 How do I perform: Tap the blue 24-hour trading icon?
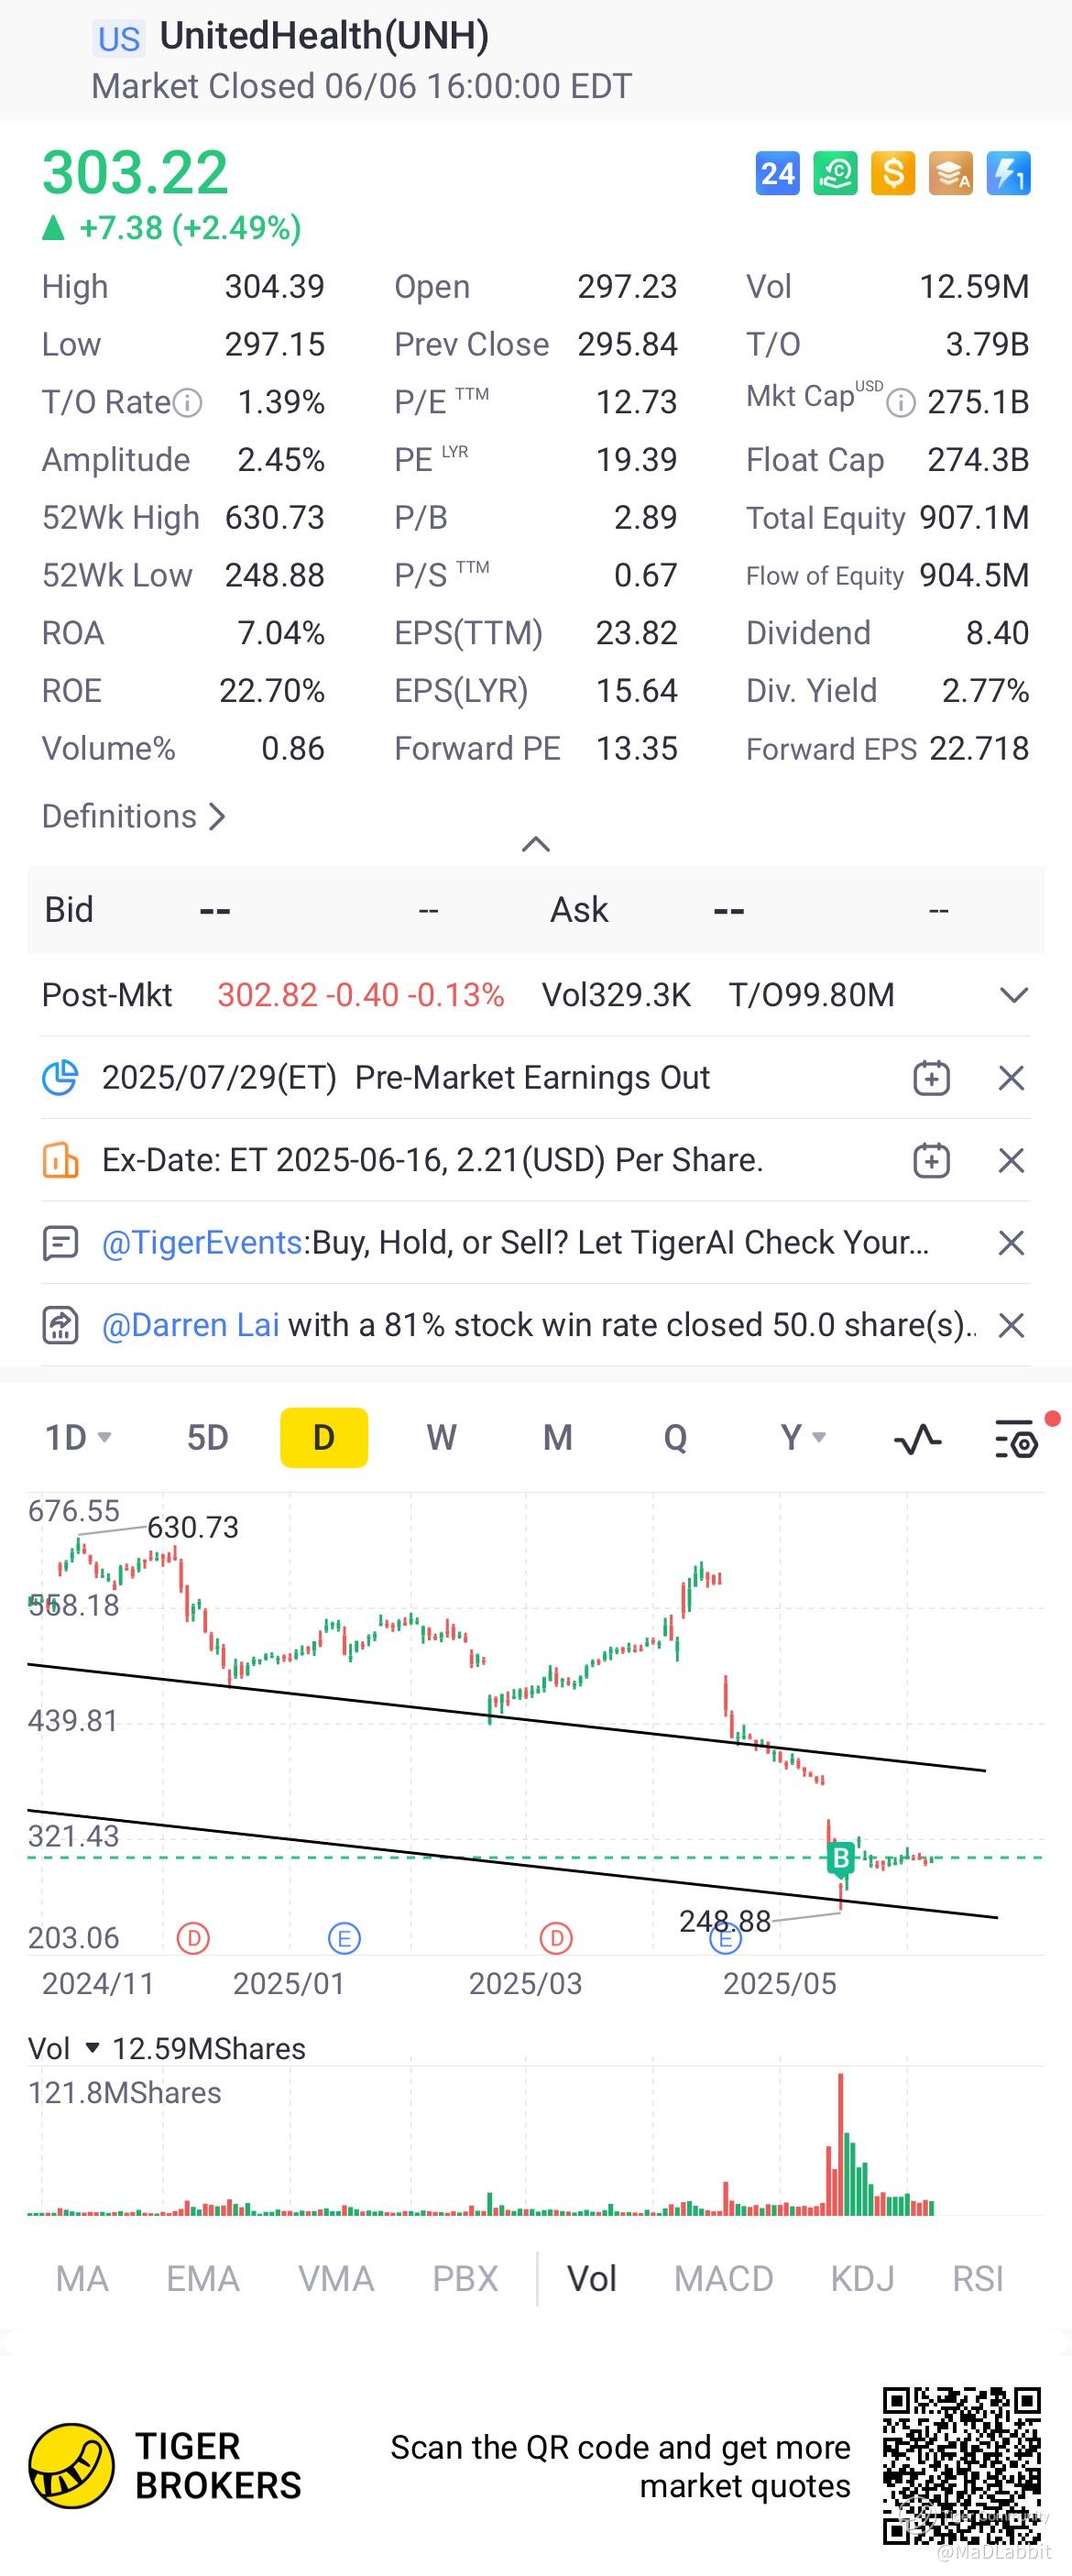click(777, 174)
